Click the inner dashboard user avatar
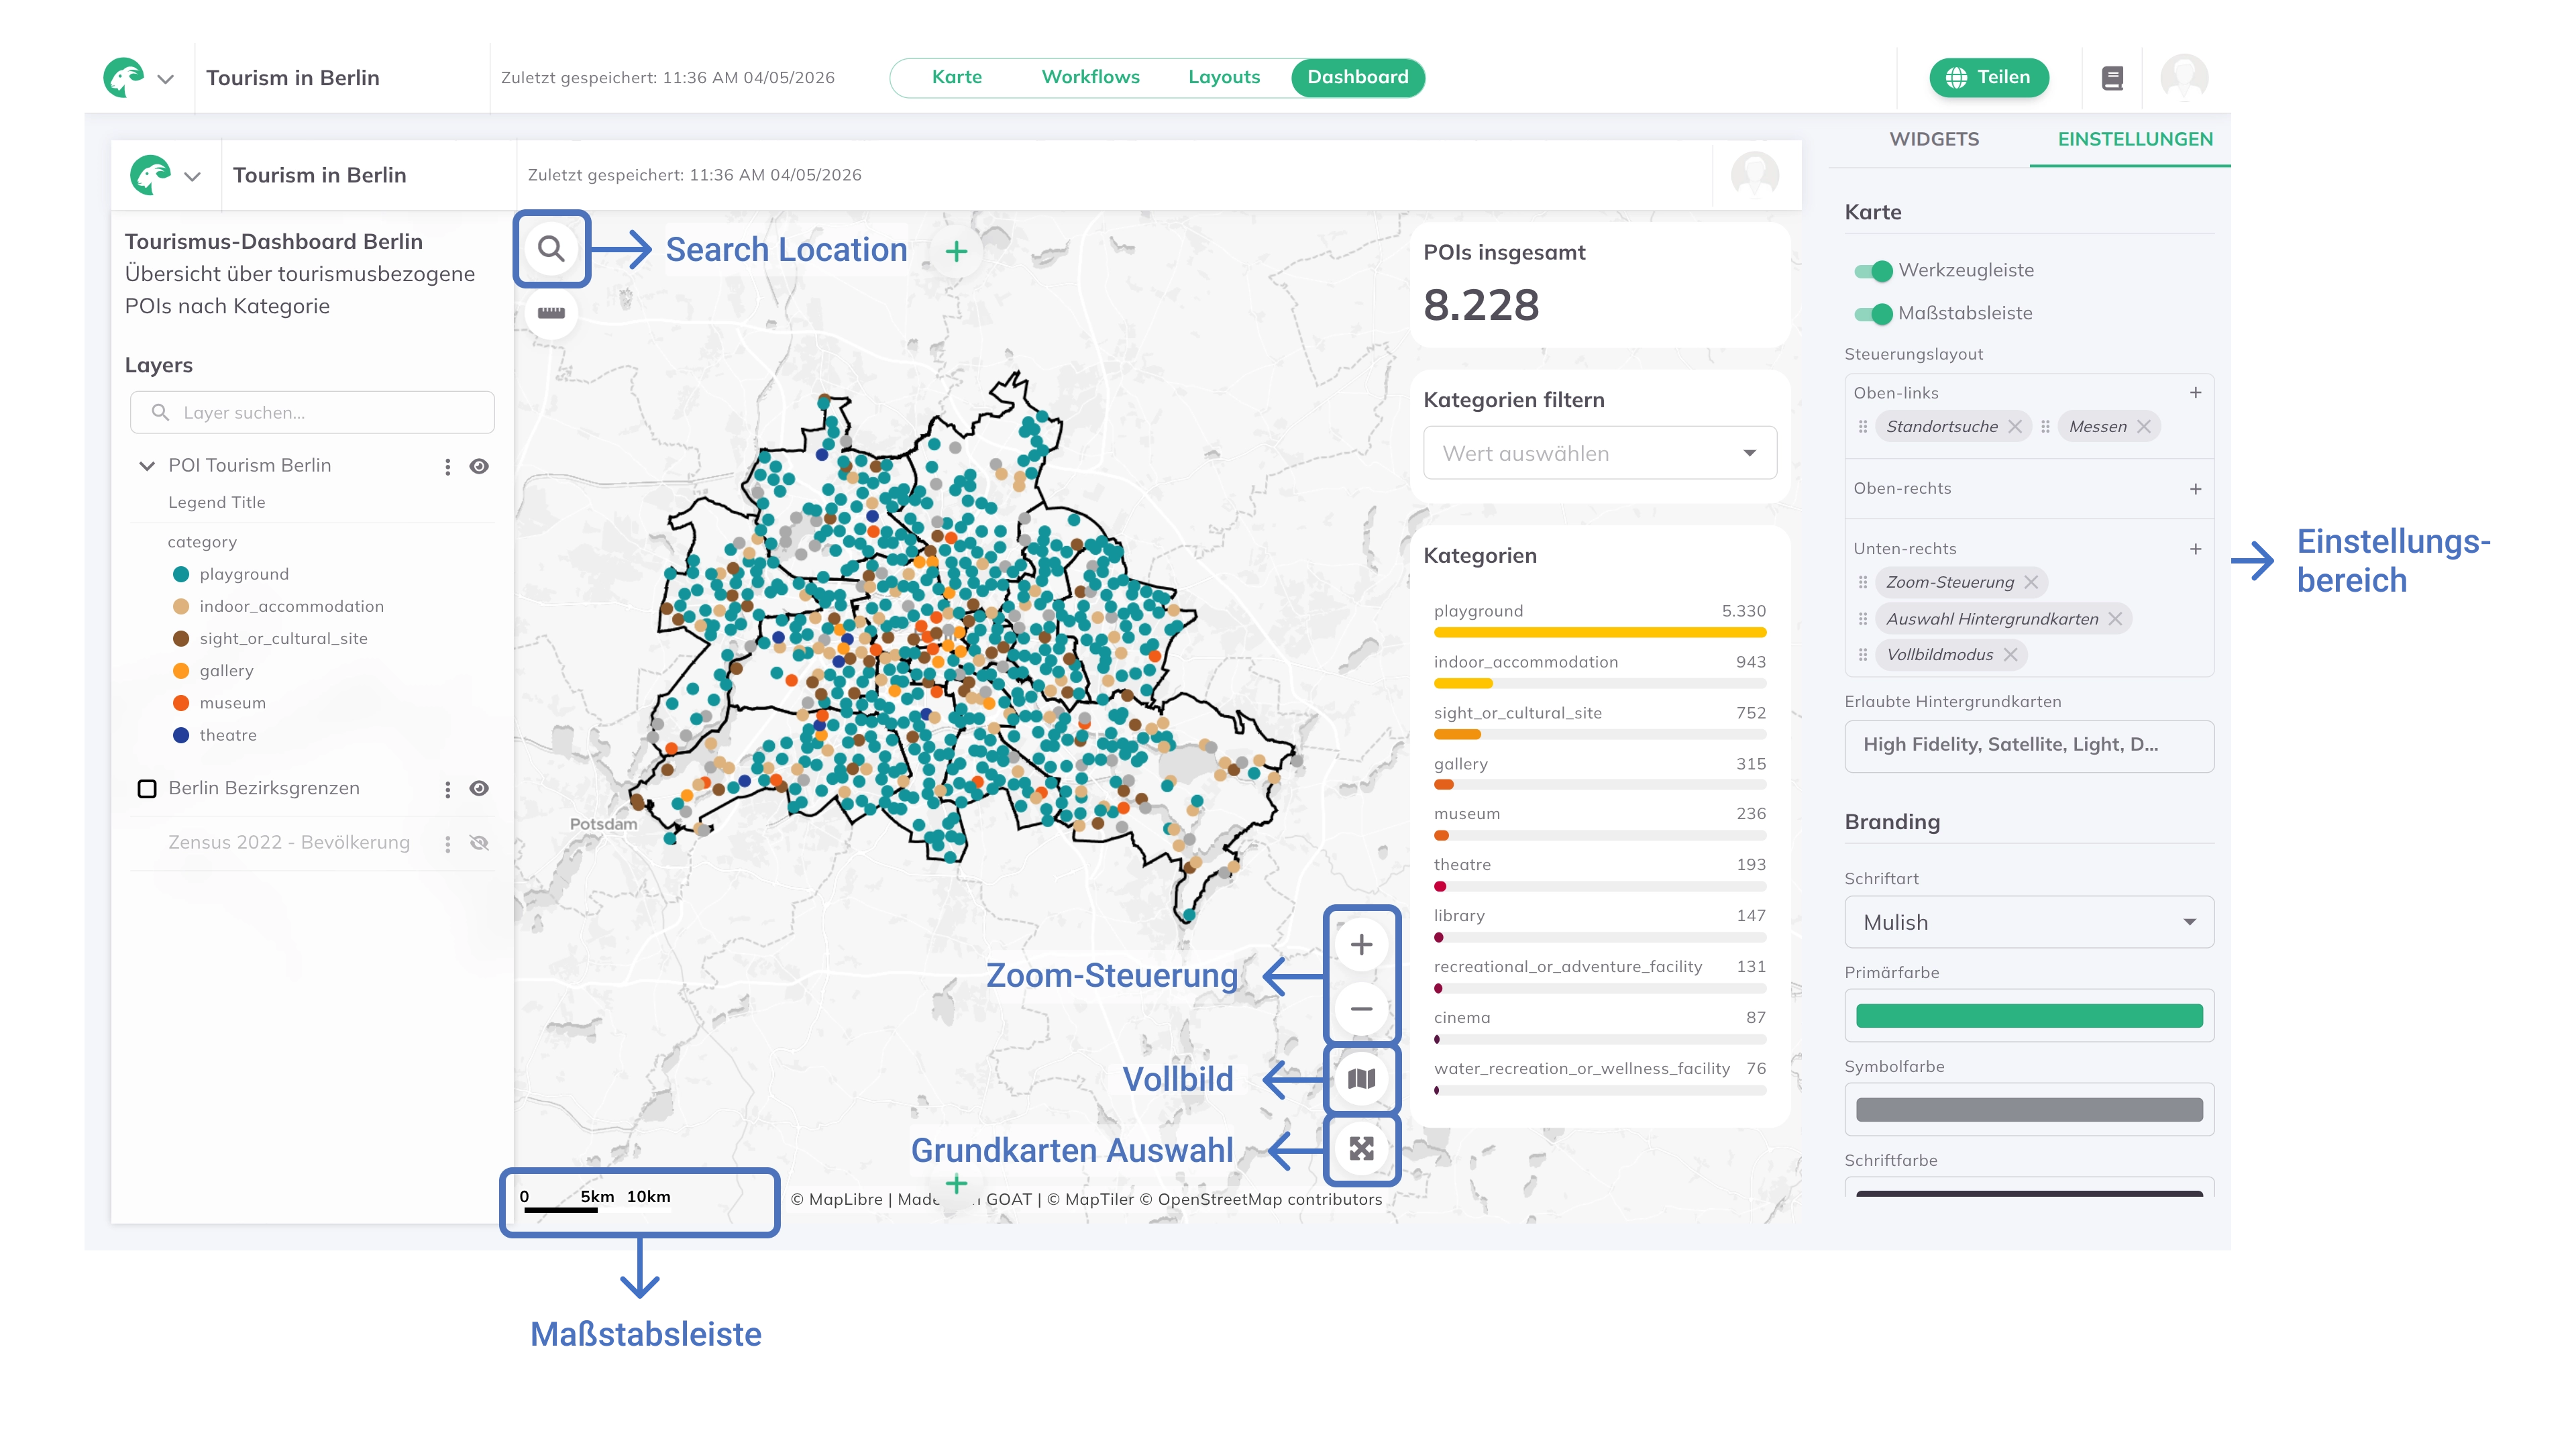The image size is (2576, 1449). click(x=1755, y=175)
